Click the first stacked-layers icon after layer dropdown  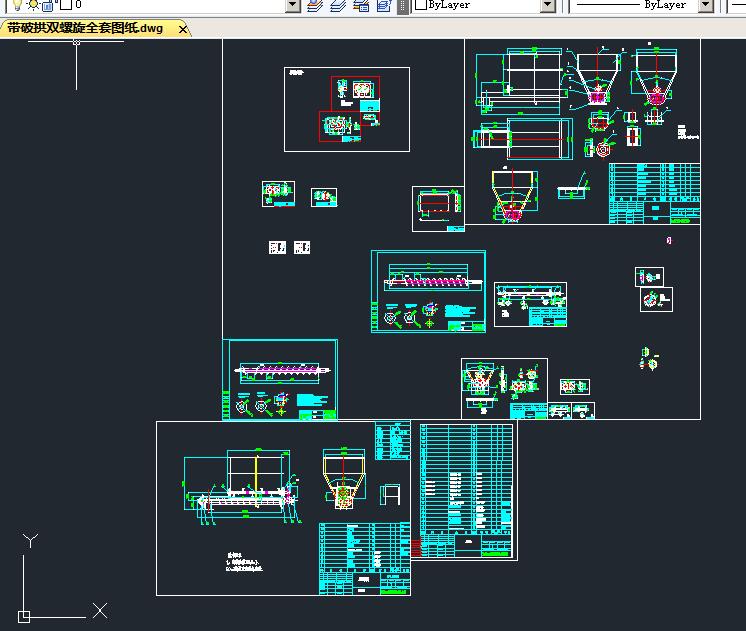click(x=314, y=5)
